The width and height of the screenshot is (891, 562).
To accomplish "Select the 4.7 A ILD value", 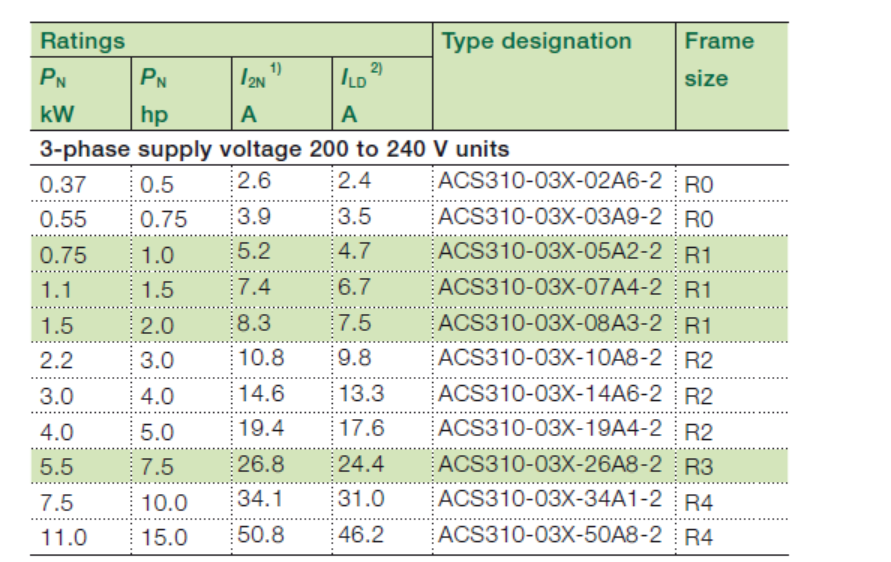I will tap(355, 251).
